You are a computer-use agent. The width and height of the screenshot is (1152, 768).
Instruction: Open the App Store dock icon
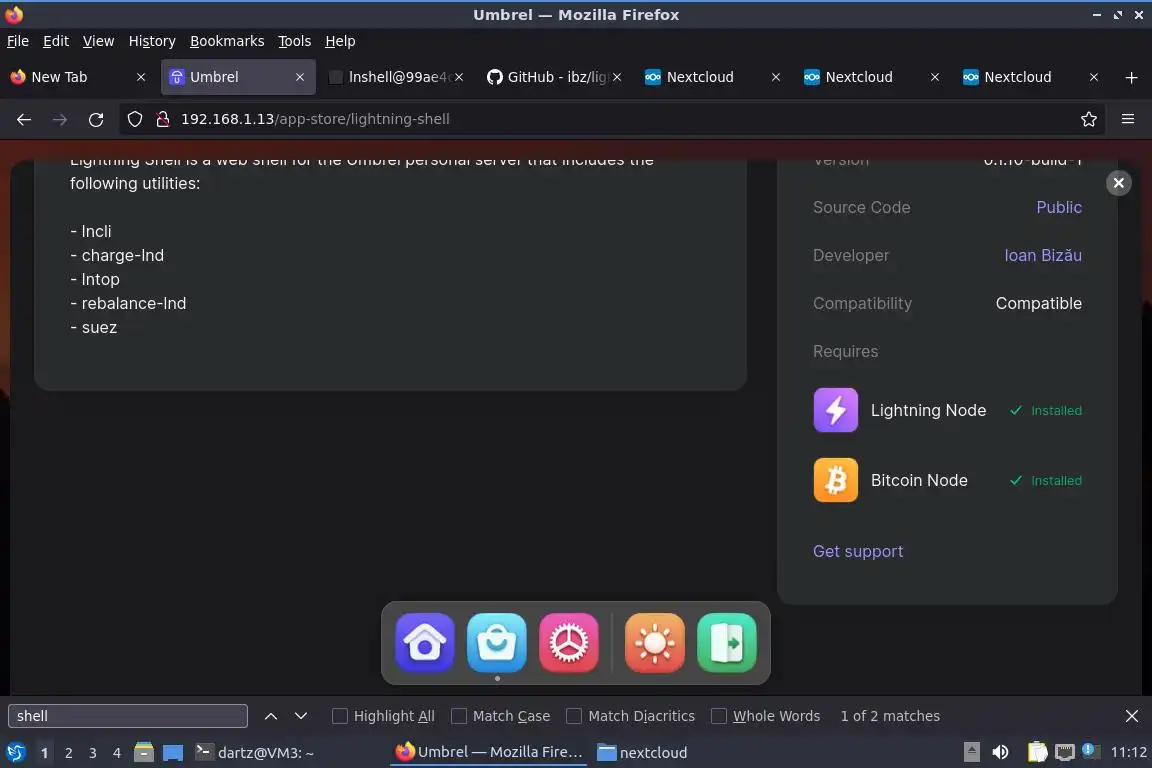(497, 643)
